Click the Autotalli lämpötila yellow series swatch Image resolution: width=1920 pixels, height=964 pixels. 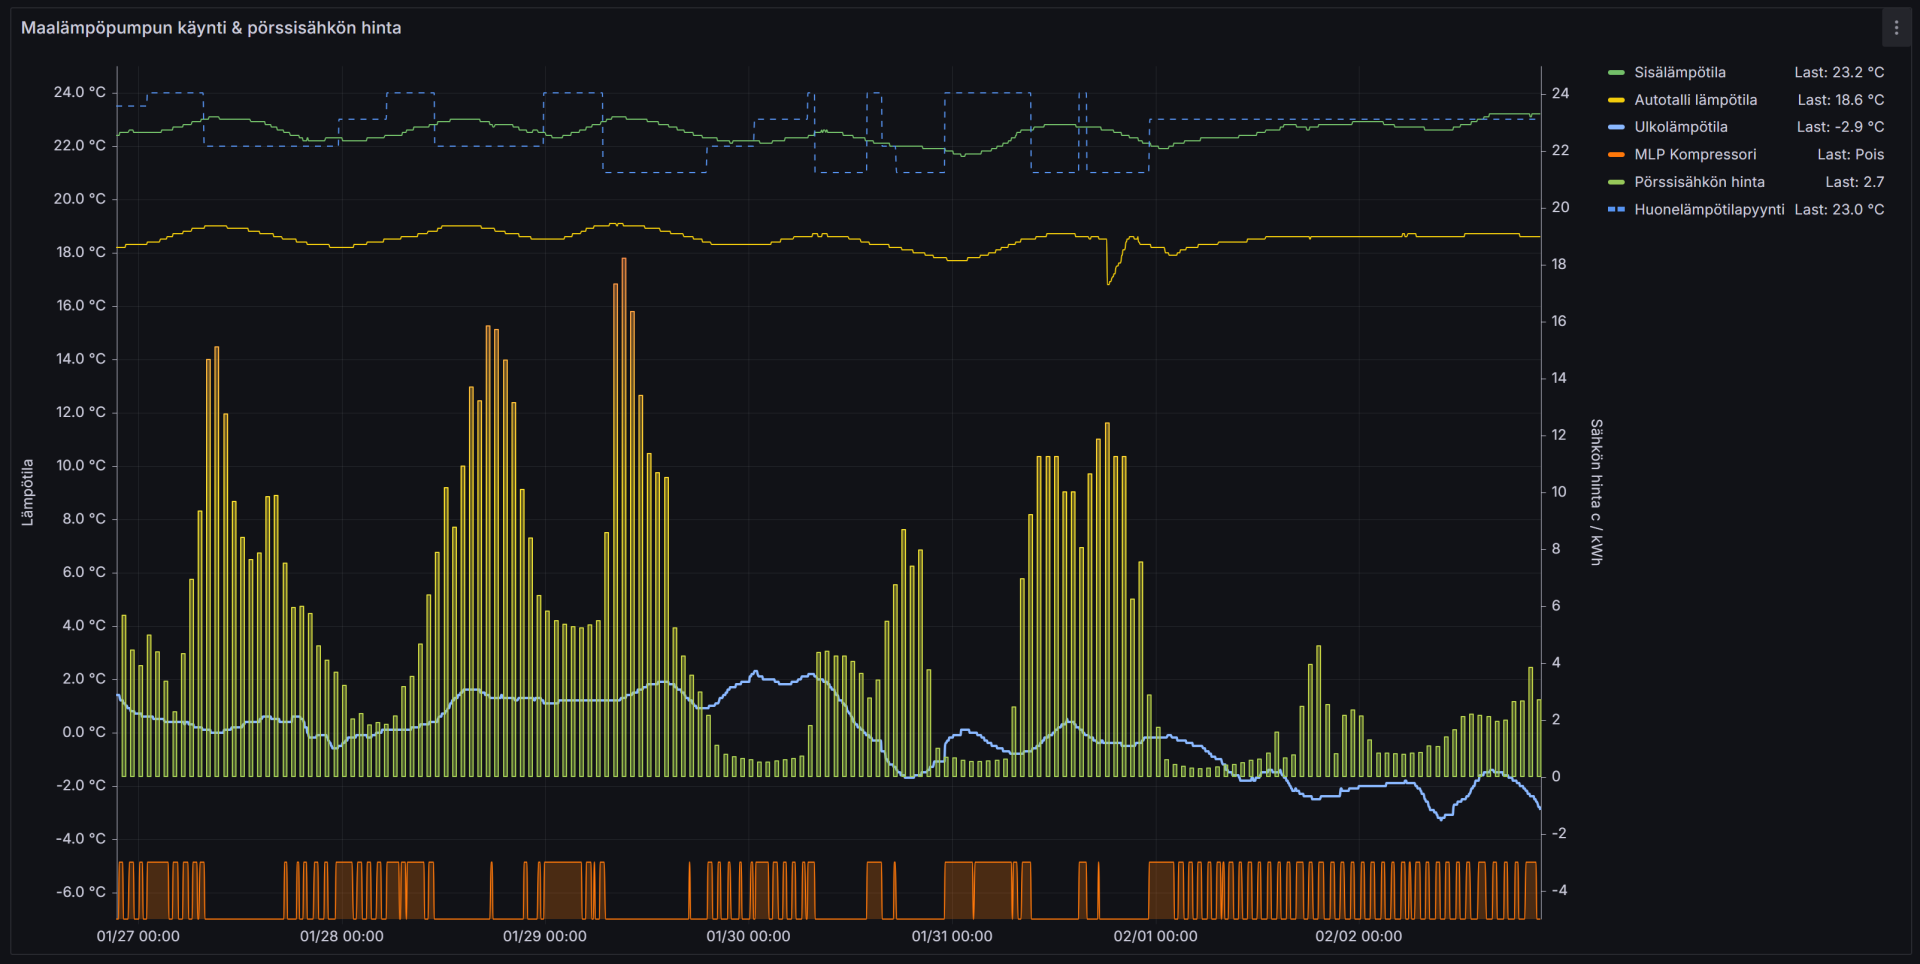tap(1616, 100)
